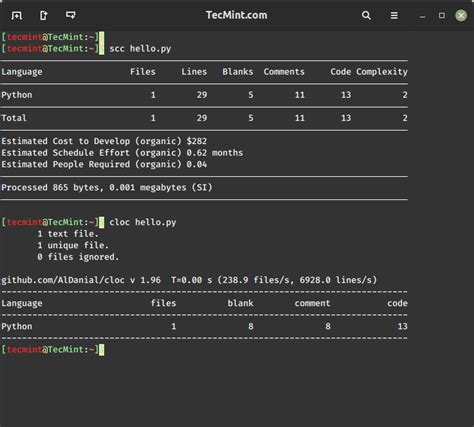Click the Total row in scc output

pos(204,118)
